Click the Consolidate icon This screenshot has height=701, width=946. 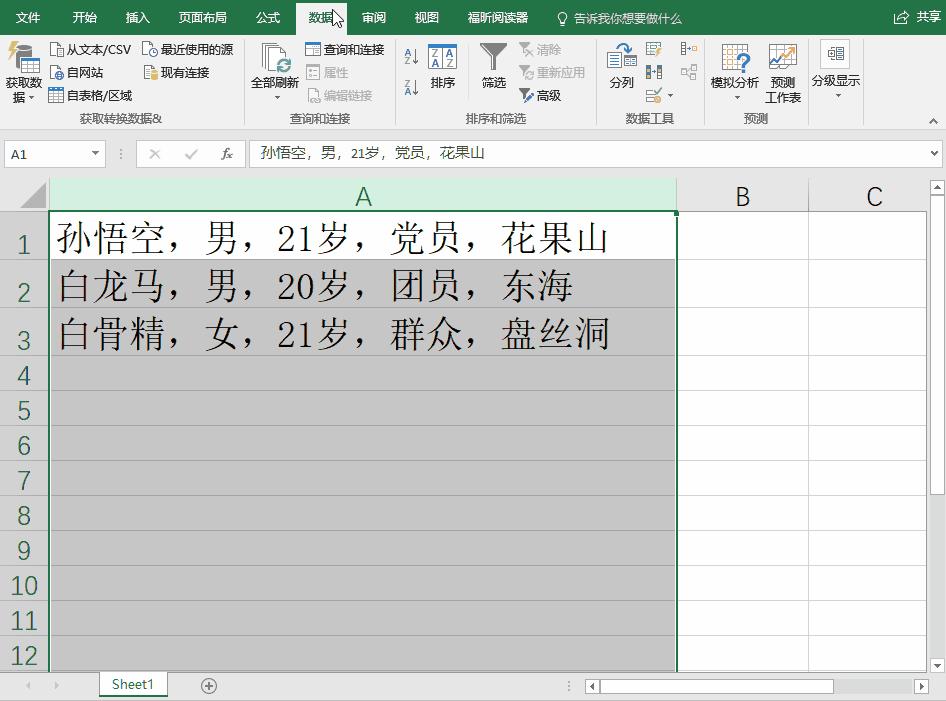(x=688, y=49)
